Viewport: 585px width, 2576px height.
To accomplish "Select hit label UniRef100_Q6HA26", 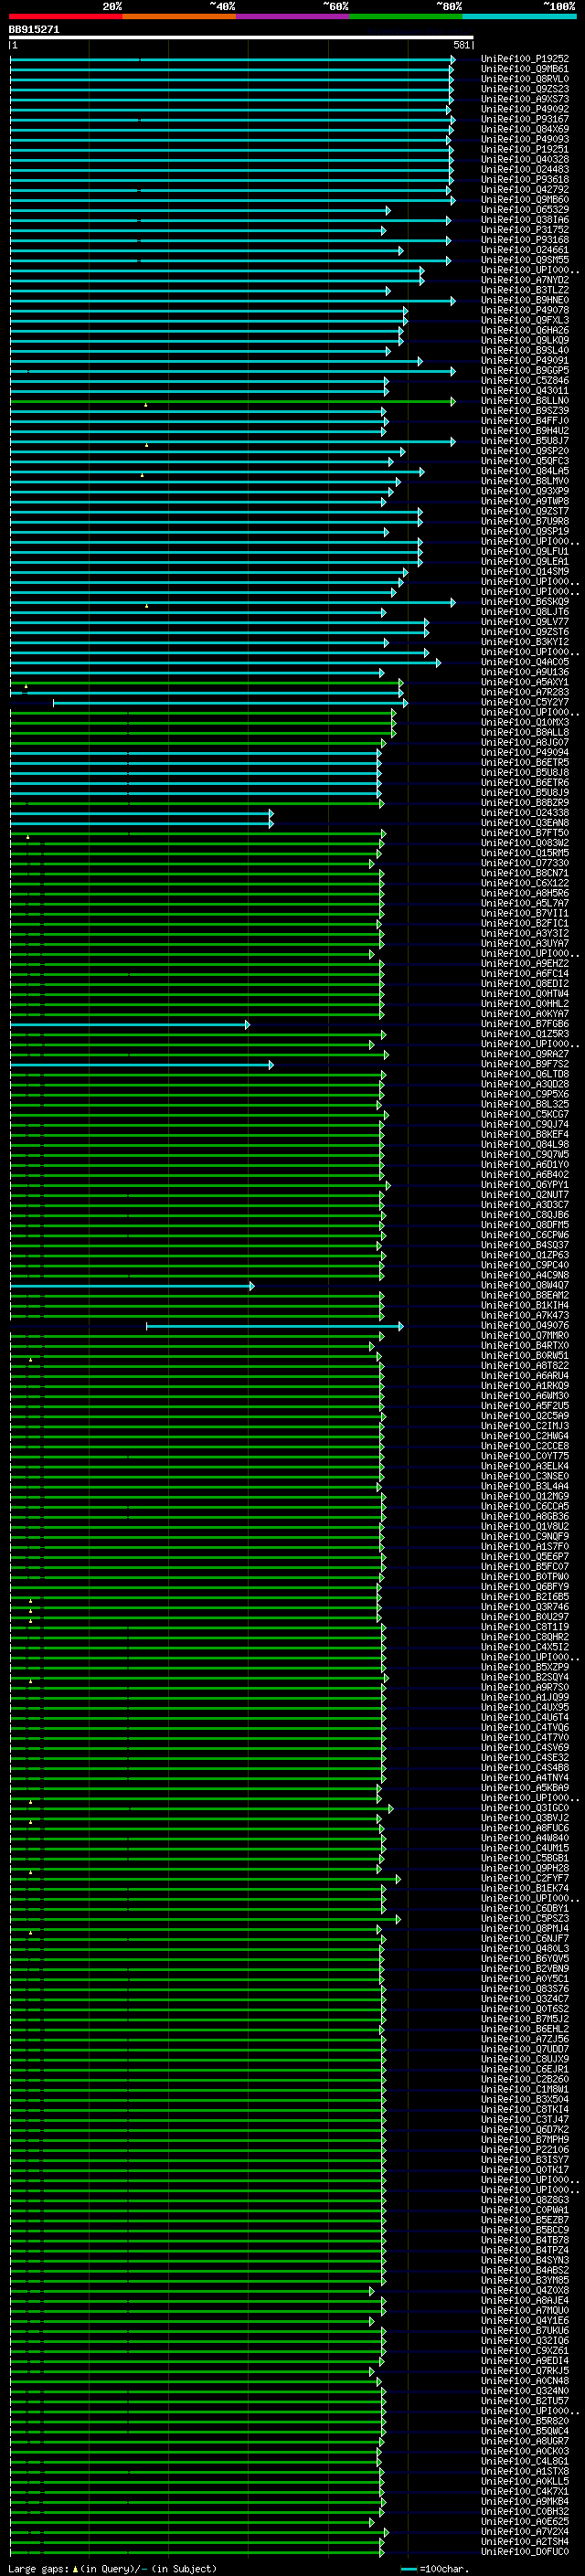I will [x=525, y=330].
